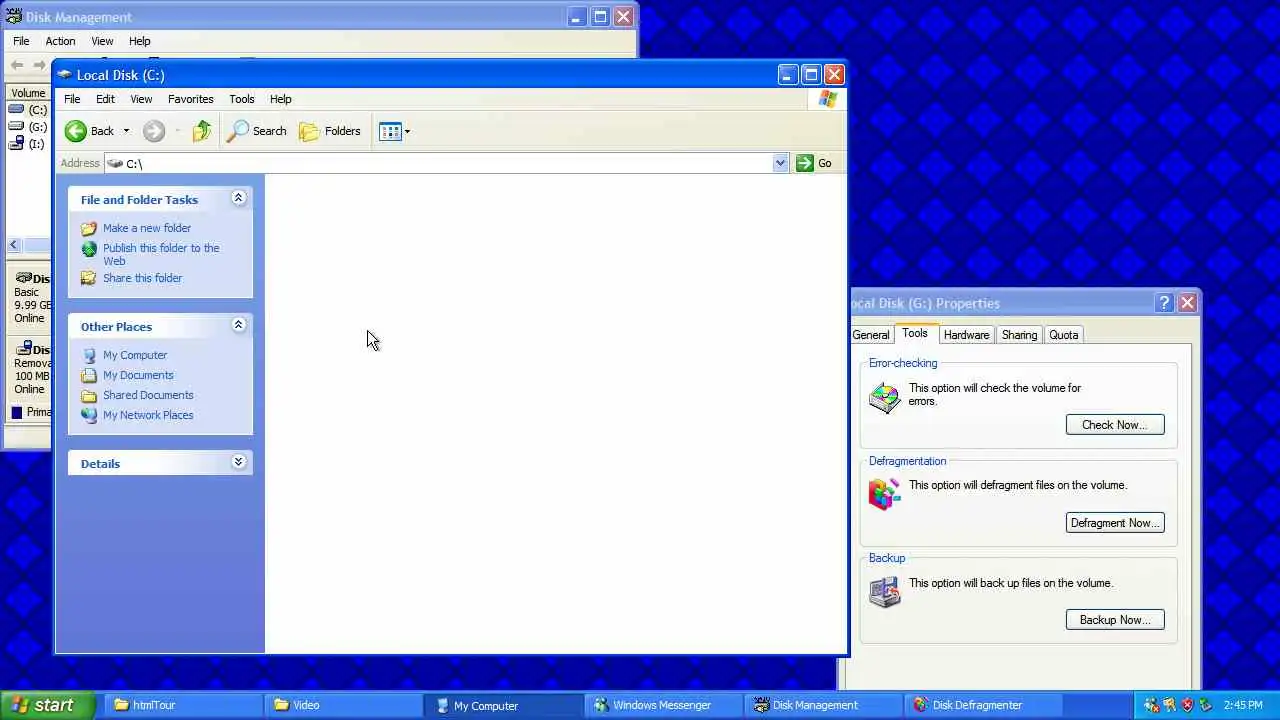Expand the Details panel
This screenshot has width=1280, height=720.
[238, 462]
